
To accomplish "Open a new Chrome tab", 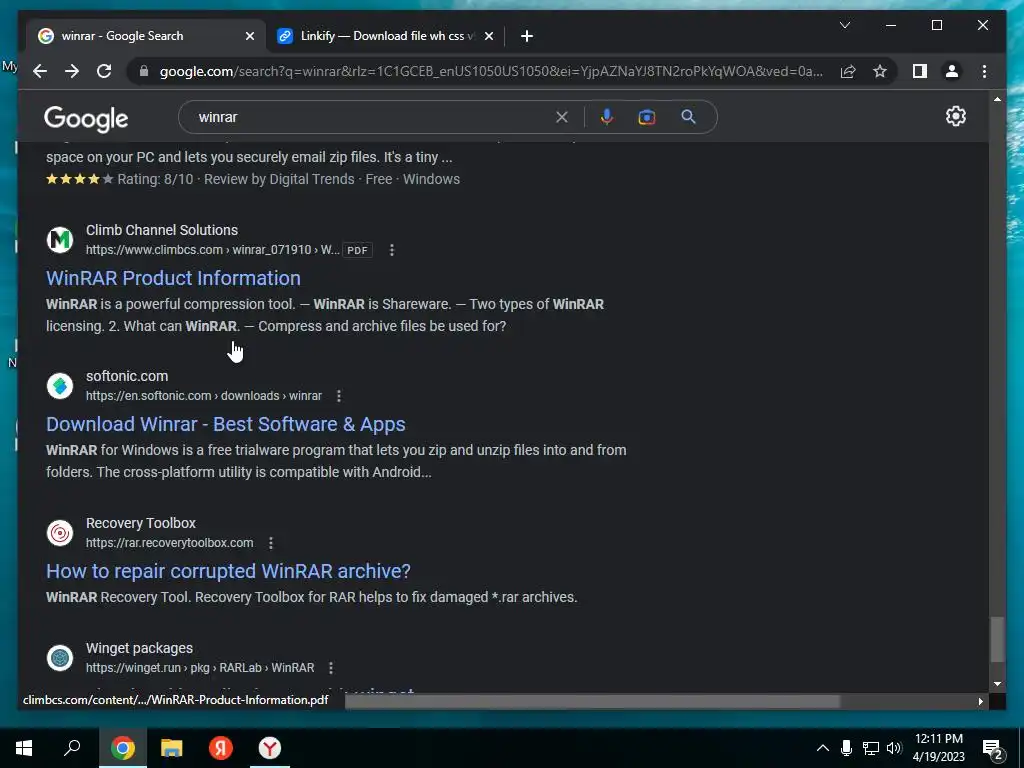I will (x=527, y=36).
